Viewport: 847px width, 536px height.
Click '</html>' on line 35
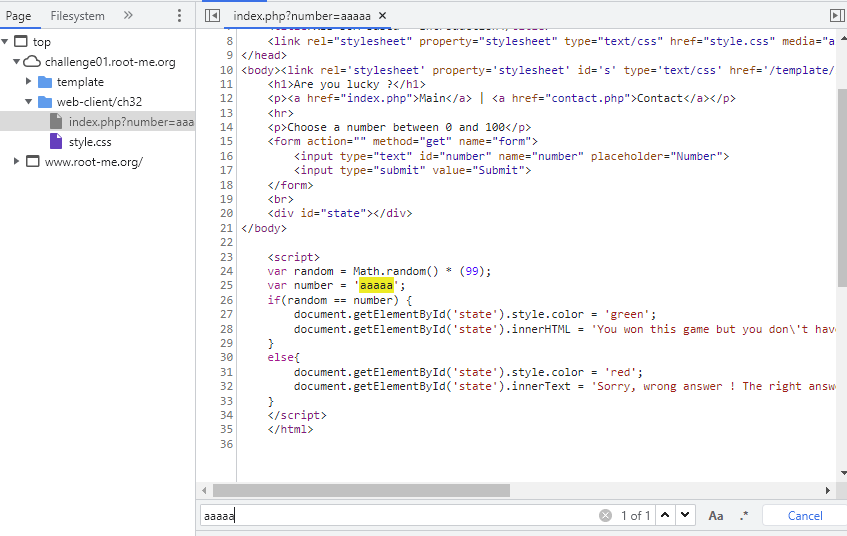click(290, 430)
